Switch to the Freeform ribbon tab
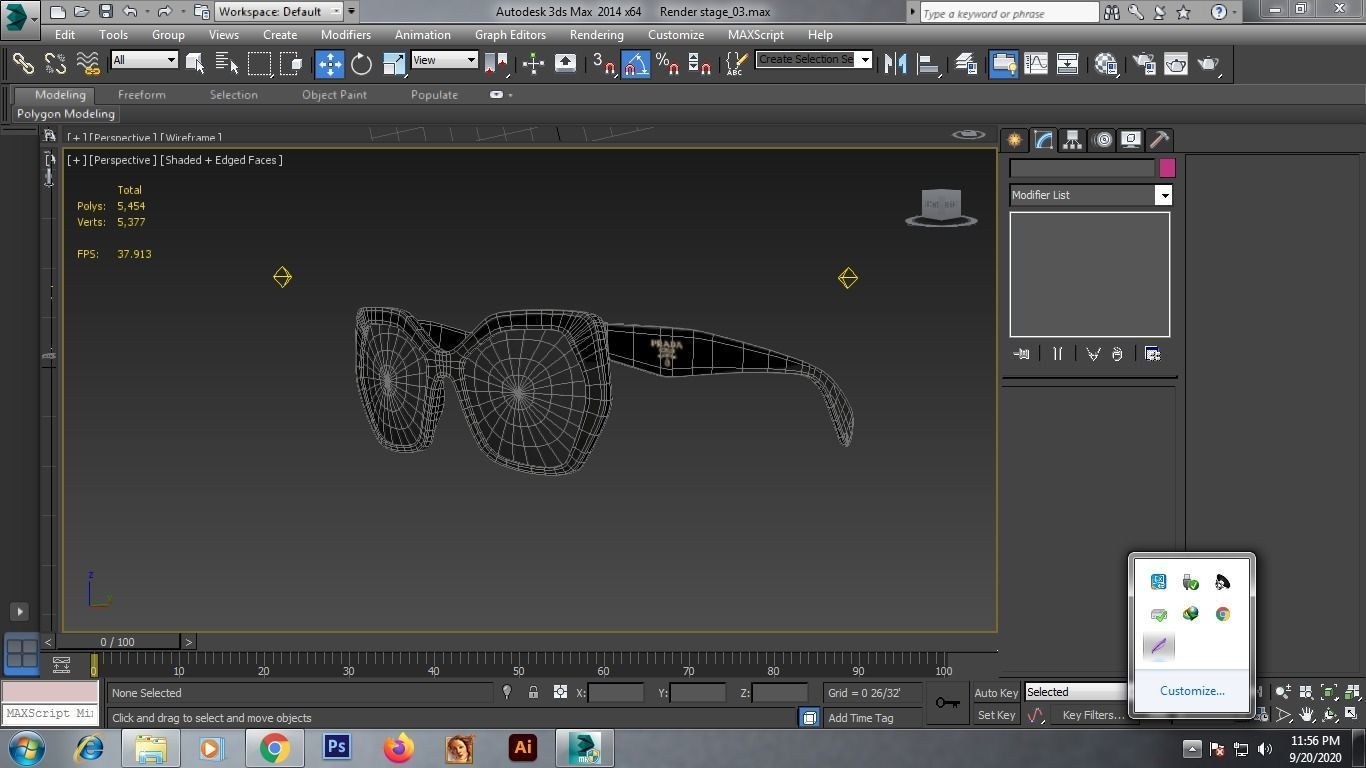Viewport: 1366px width, 768px height. click(x=142, y=95)
